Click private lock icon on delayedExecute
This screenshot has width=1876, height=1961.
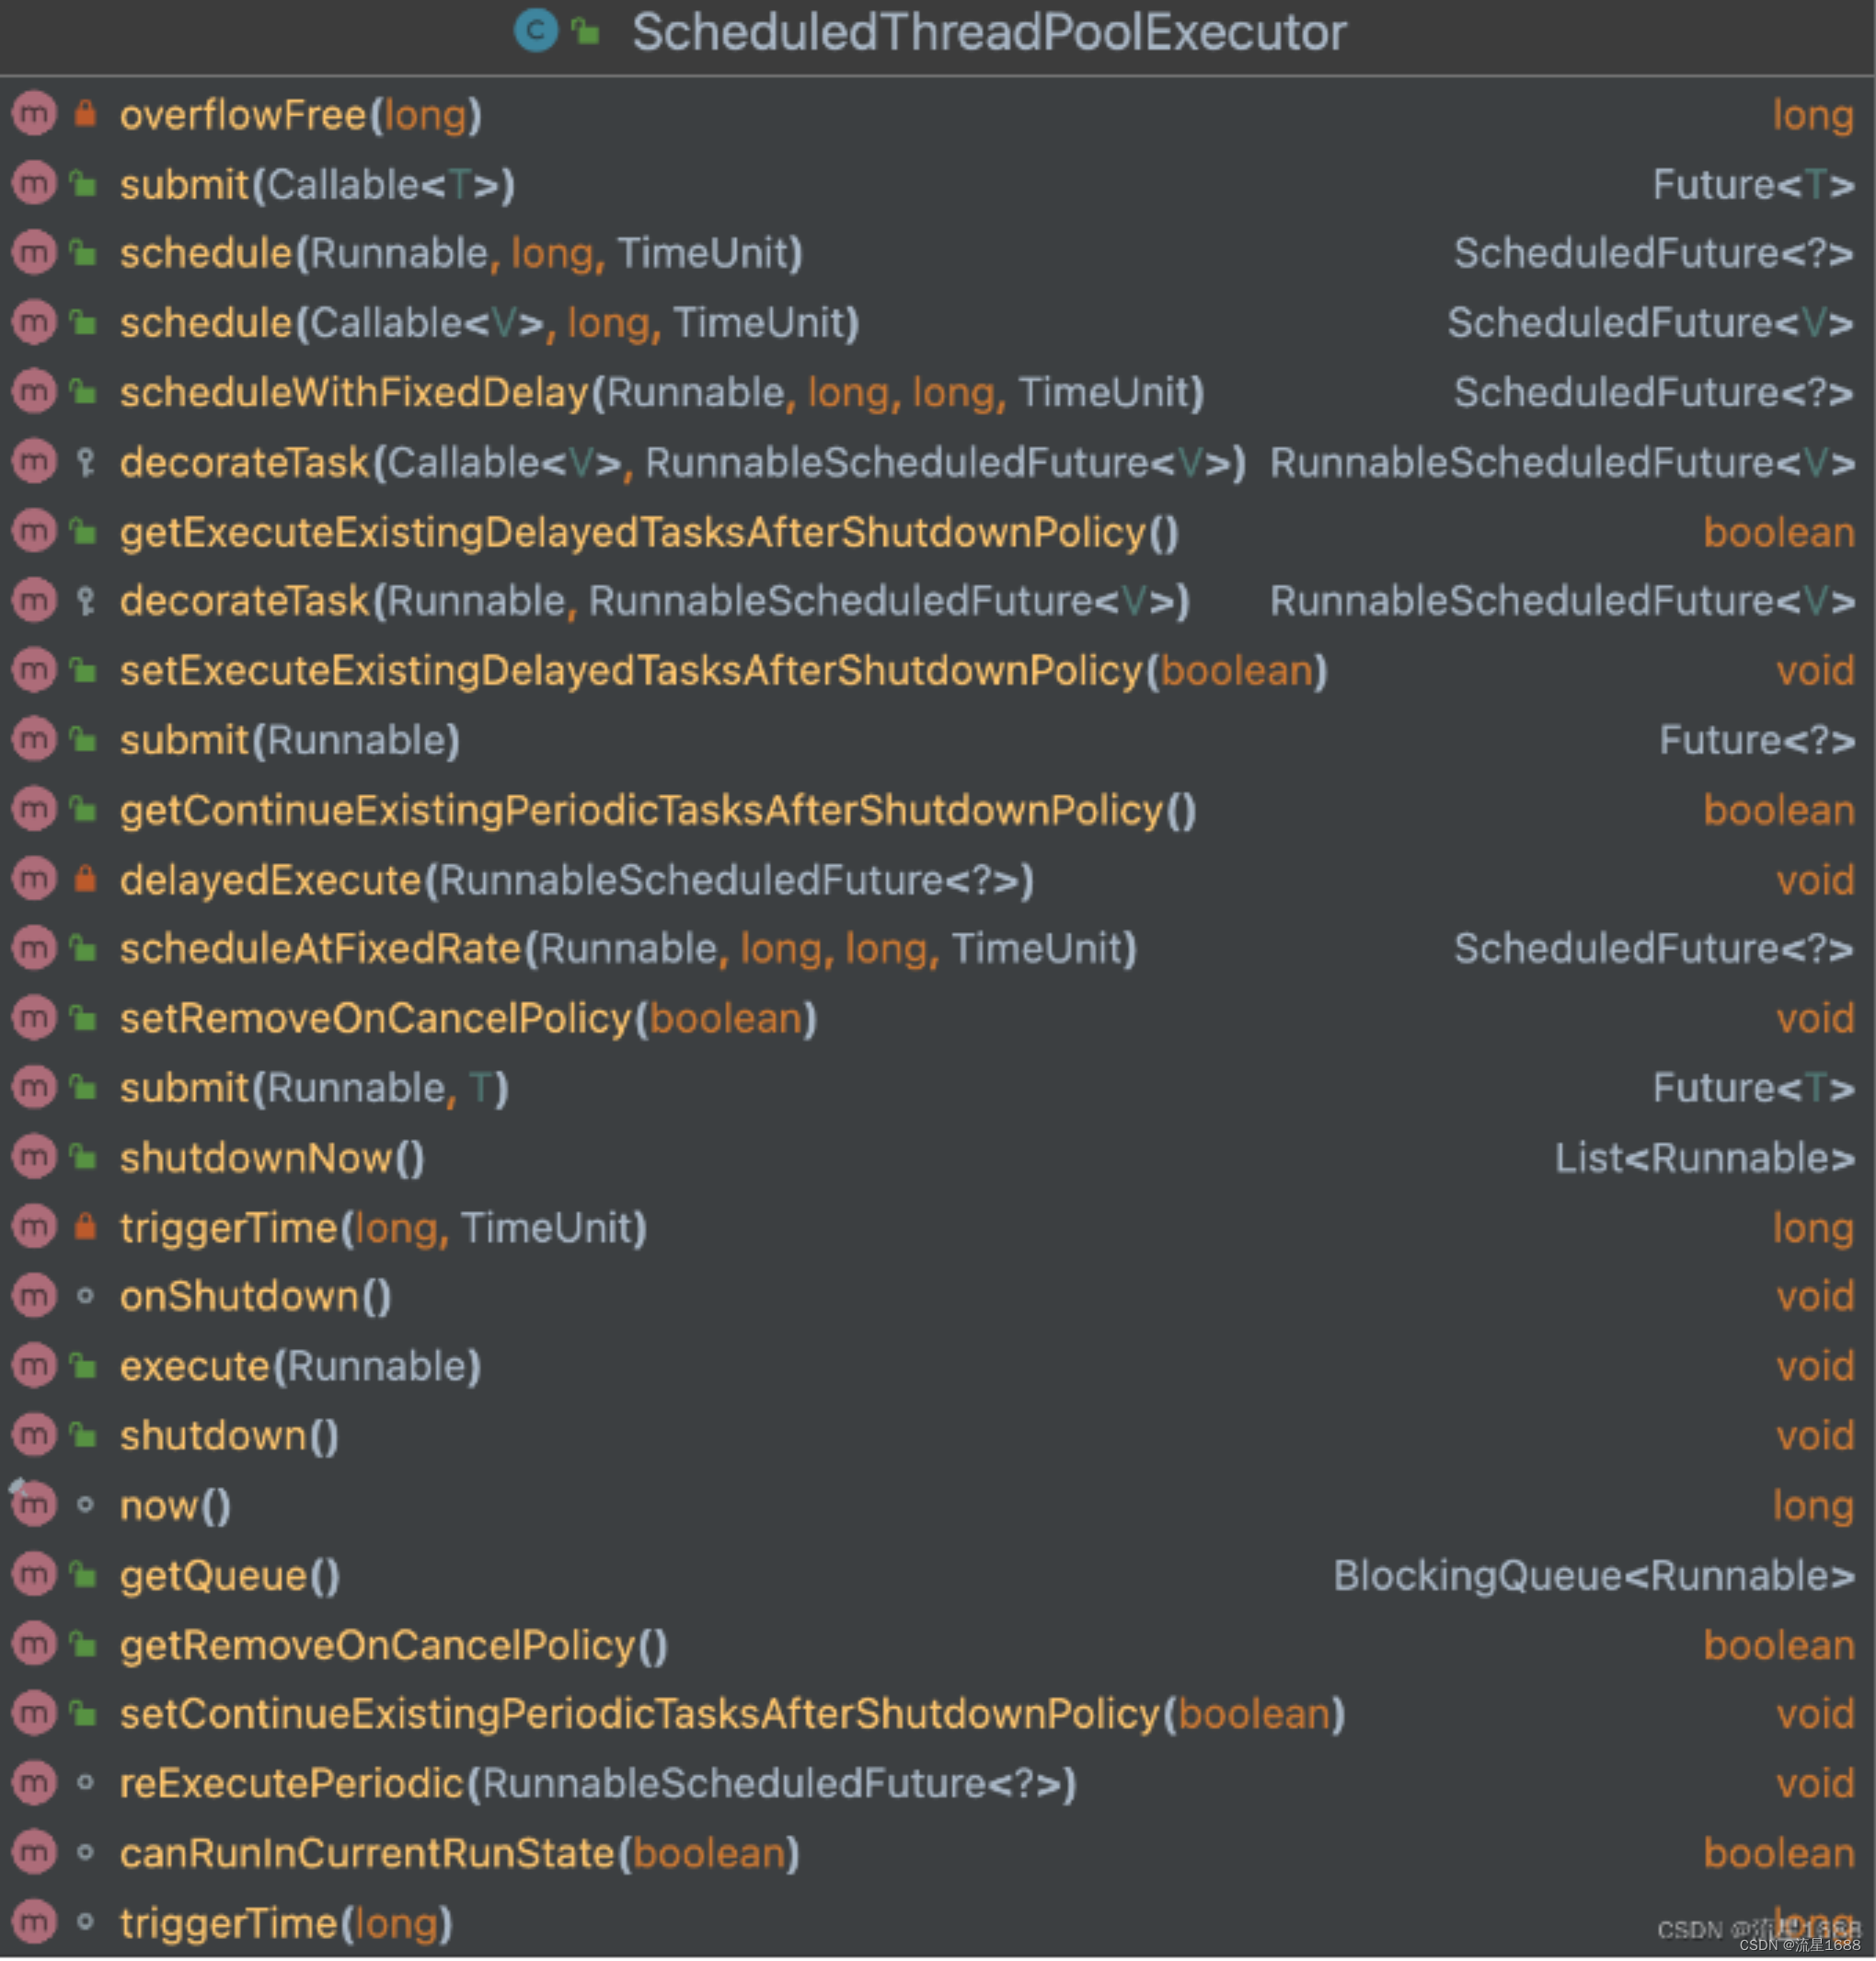[85, 879]
